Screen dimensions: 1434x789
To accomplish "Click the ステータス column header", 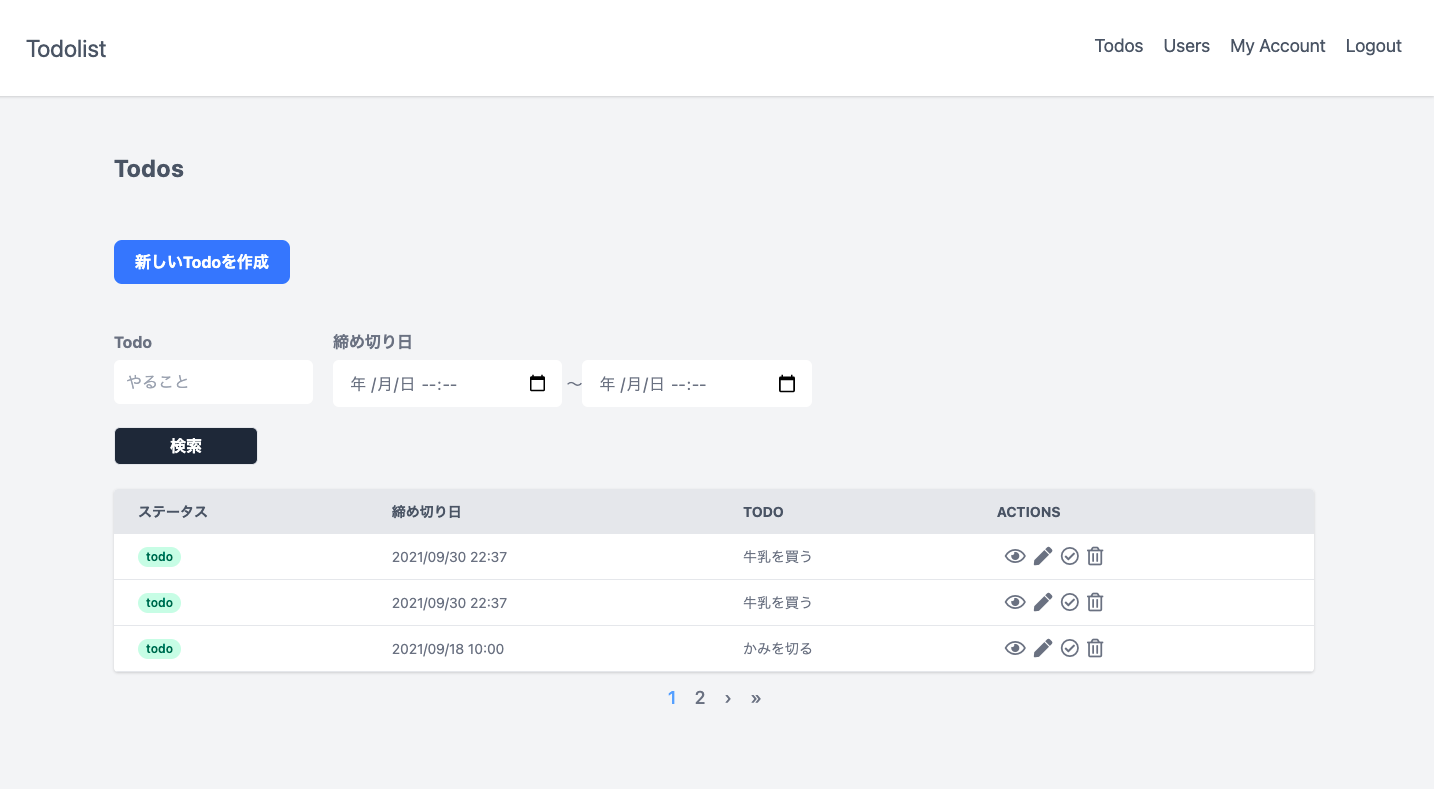I will pyautogui.click(x=173, y=512).
